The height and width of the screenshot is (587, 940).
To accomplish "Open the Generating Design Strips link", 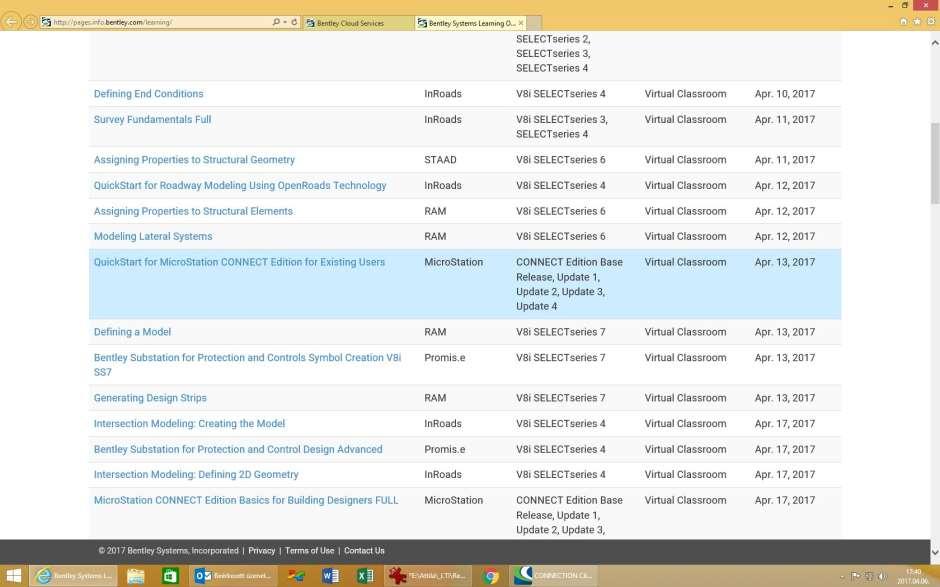I will (x=150, y=398).
